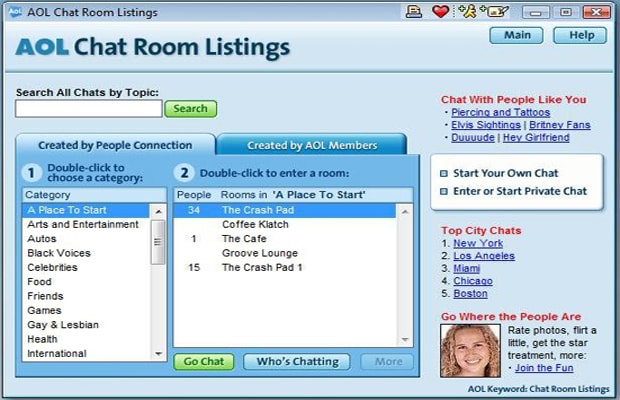The width and height of the screenshot is (620, 400).
Task: Click the category list scrollbar thumb
Action: pyautogui.click(x=158, y=242)
